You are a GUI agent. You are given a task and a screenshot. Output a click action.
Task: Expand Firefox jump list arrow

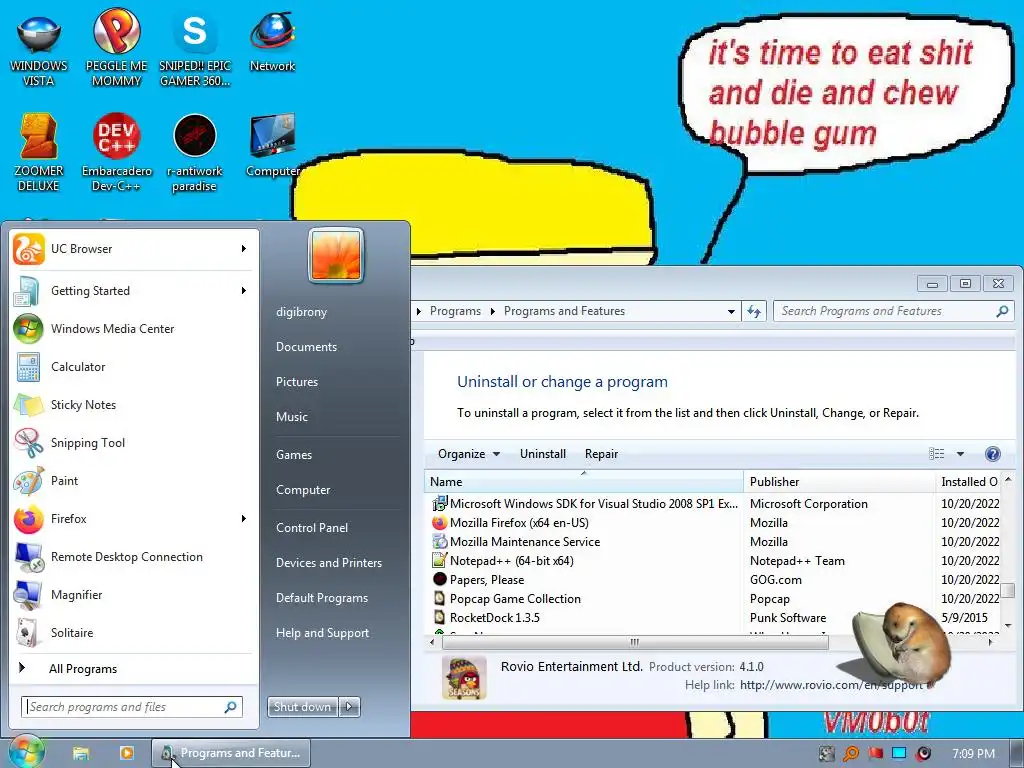pyautogui.click(x=244, y=519)
